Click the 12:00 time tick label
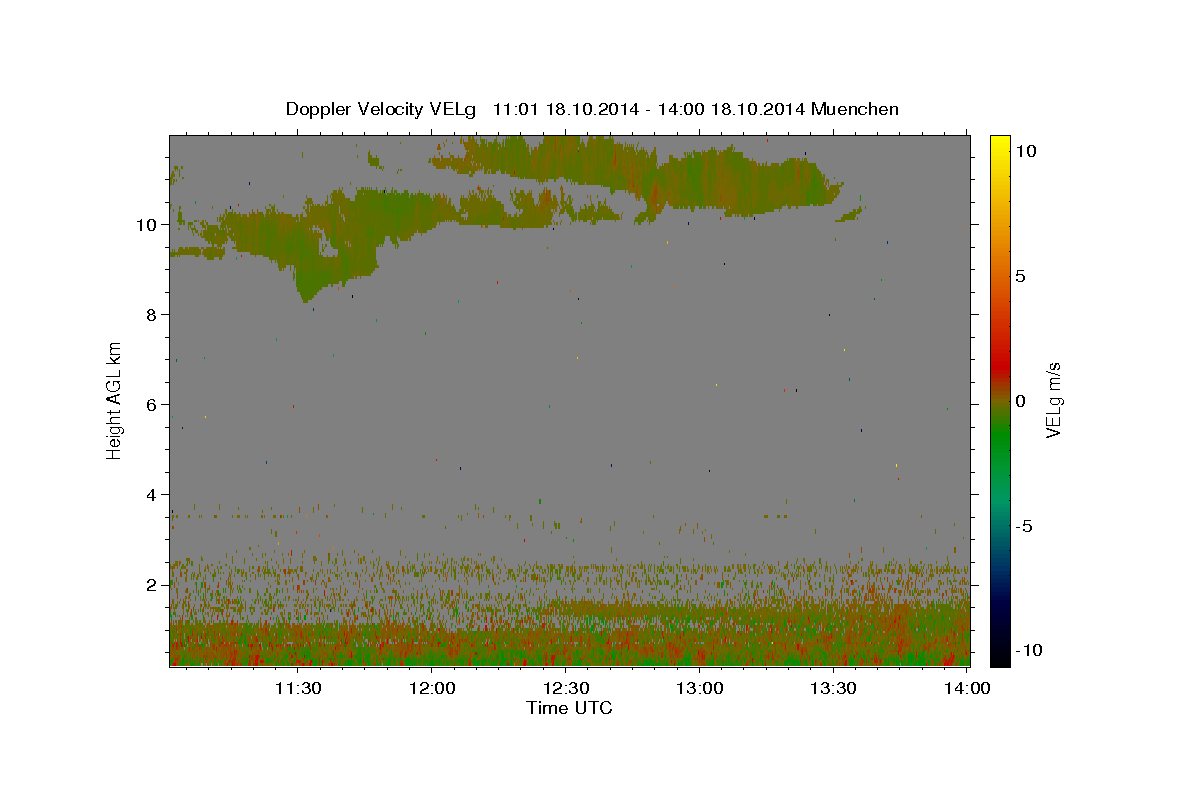This screenshot has height=800, width=1200. [x=432, y=688]
